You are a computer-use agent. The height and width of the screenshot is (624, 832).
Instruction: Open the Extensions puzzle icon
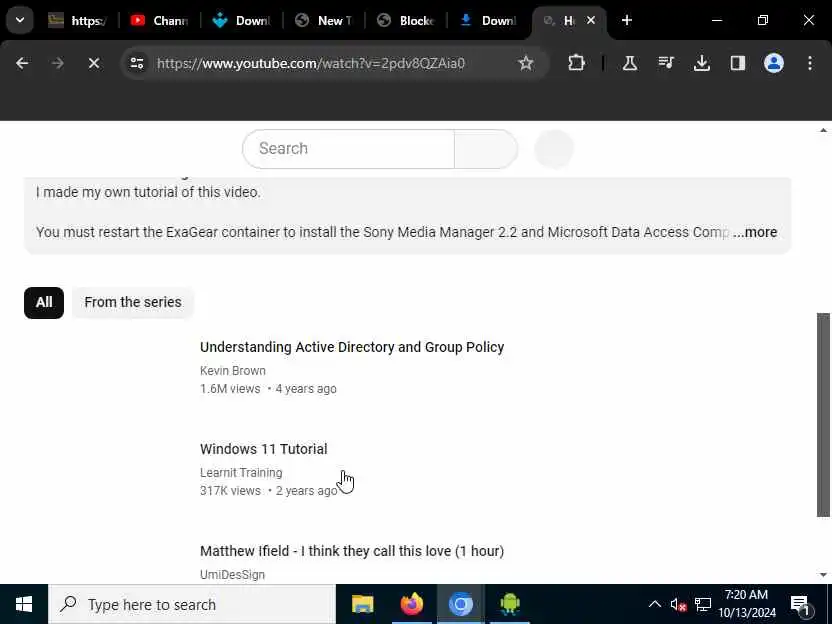click(x=576, y=64)
